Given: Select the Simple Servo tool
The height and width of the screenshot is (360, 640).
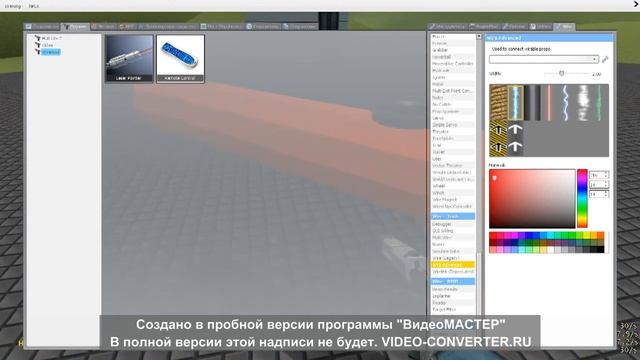Looking at the screenshot, I should pyautogui.click(x=452, y=125).
